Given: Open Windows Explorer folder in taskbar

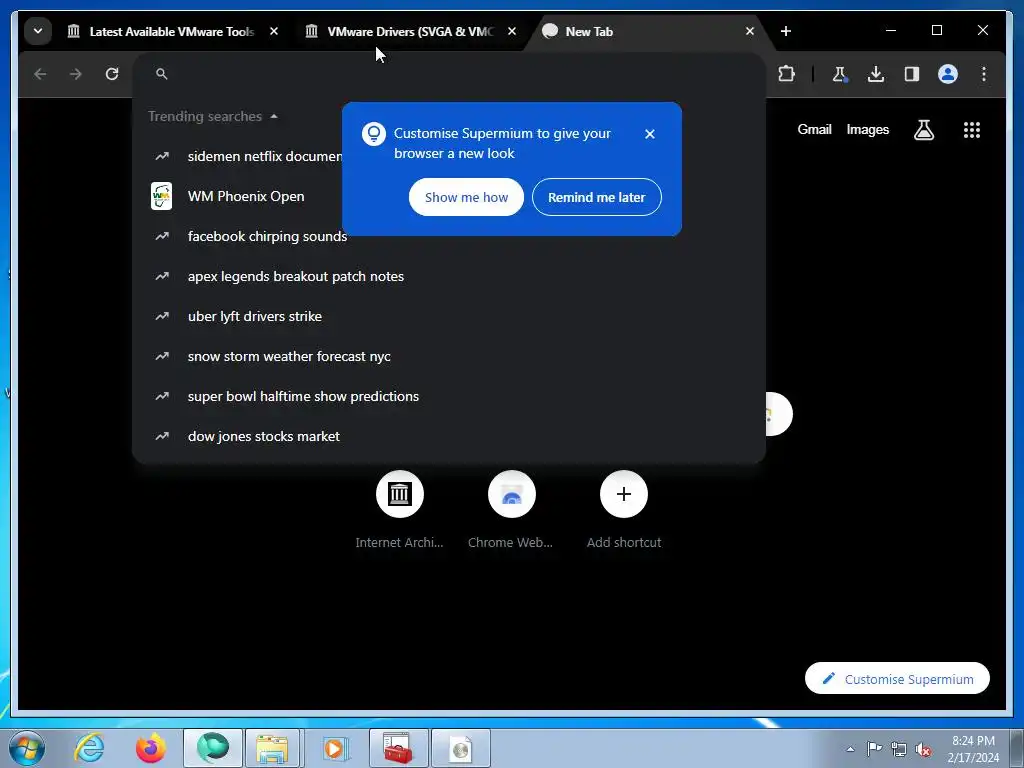Looking at the screenshot, I should (x=272, y=748).
